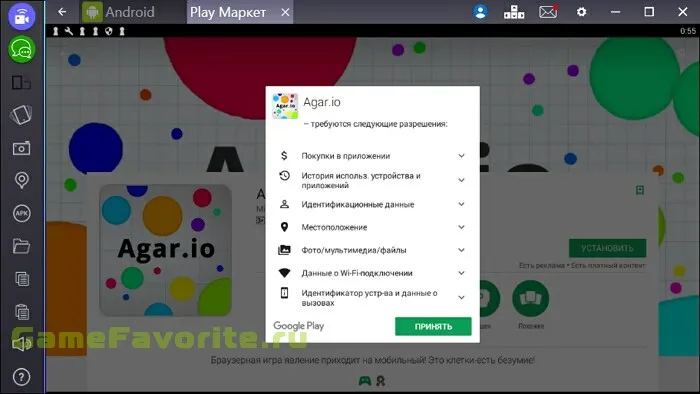Expand 'История использ. устройства' permission chevron

tap(461, 180)
